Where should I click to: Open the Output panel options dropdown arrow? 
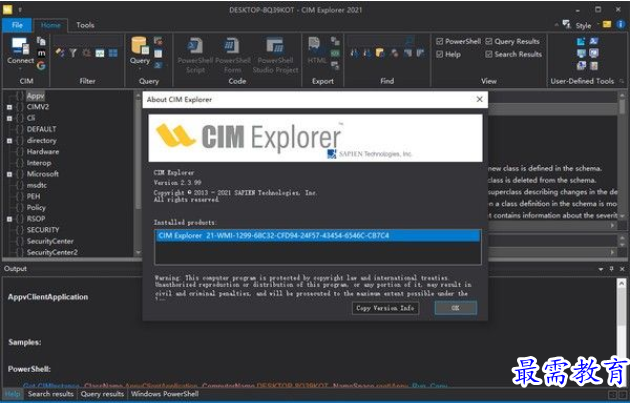[x=601, y=269]
